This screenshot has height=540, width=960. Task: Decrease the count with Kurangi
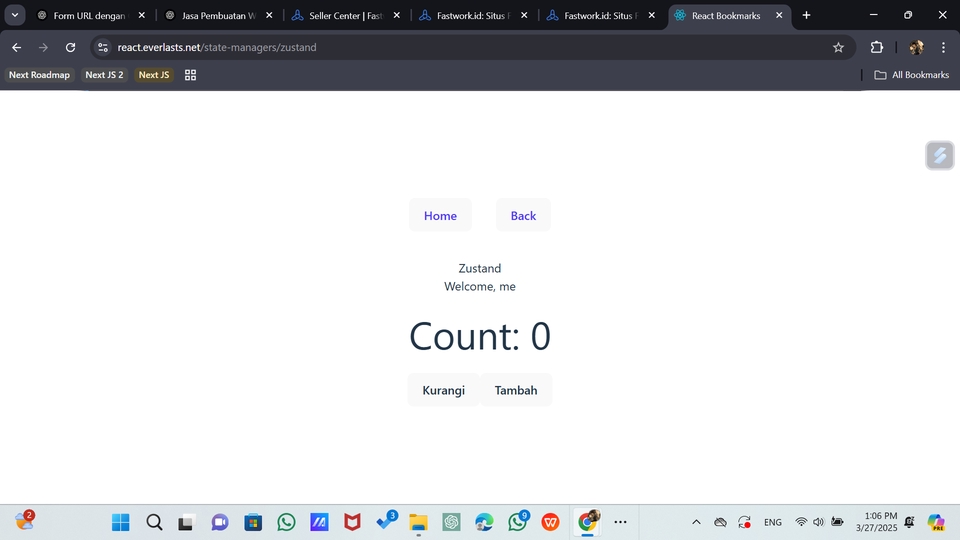(443, 390)
